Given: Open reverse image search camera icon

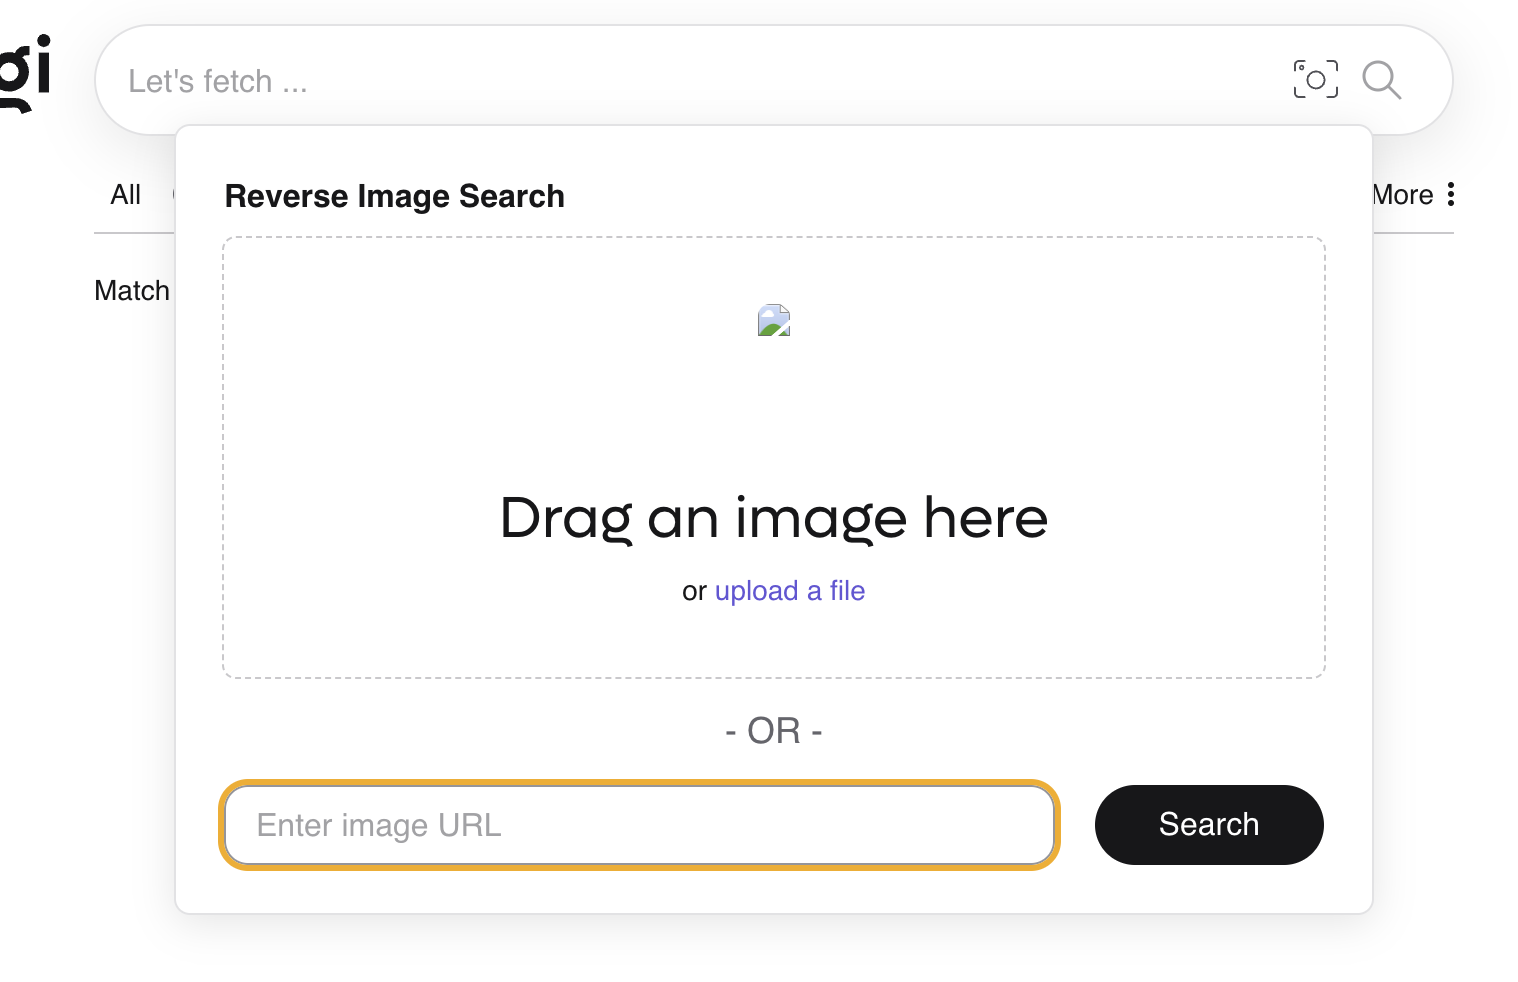Looking at the screenshot, I should [x=1315, y=80].
